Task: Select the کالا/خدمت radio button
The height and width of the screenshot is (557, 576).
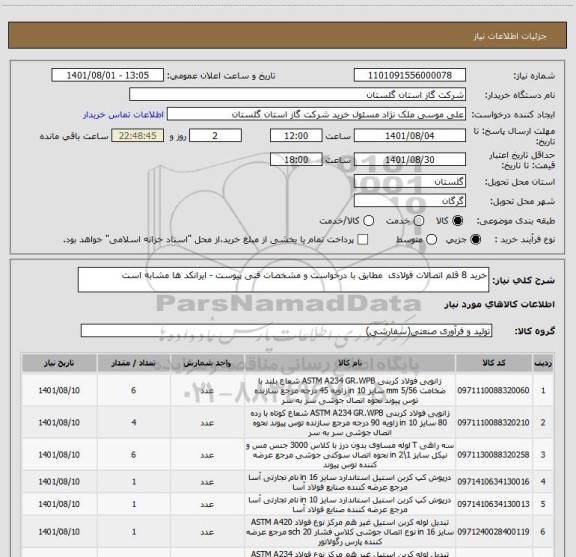Action: tap(368, 221)
